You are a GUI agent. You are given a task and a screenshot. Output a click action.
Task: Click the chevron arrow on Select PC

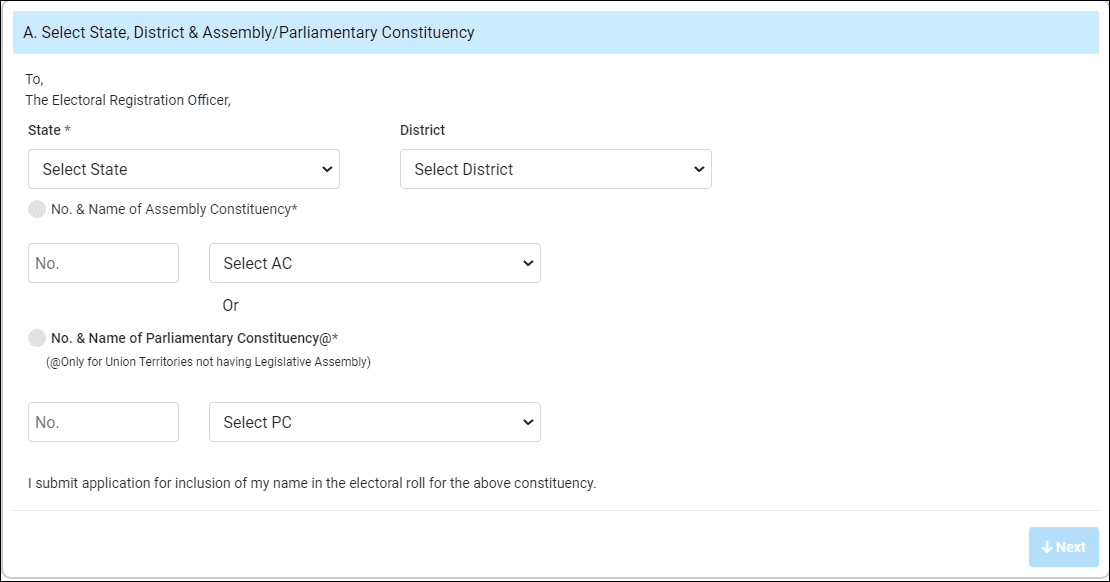[527, 422]
